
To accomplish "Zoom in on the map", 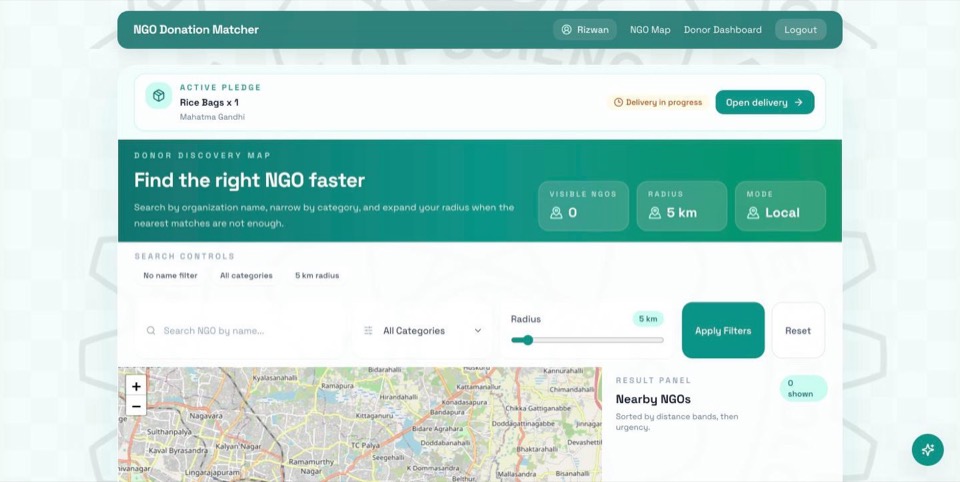I will pos(136,386).
